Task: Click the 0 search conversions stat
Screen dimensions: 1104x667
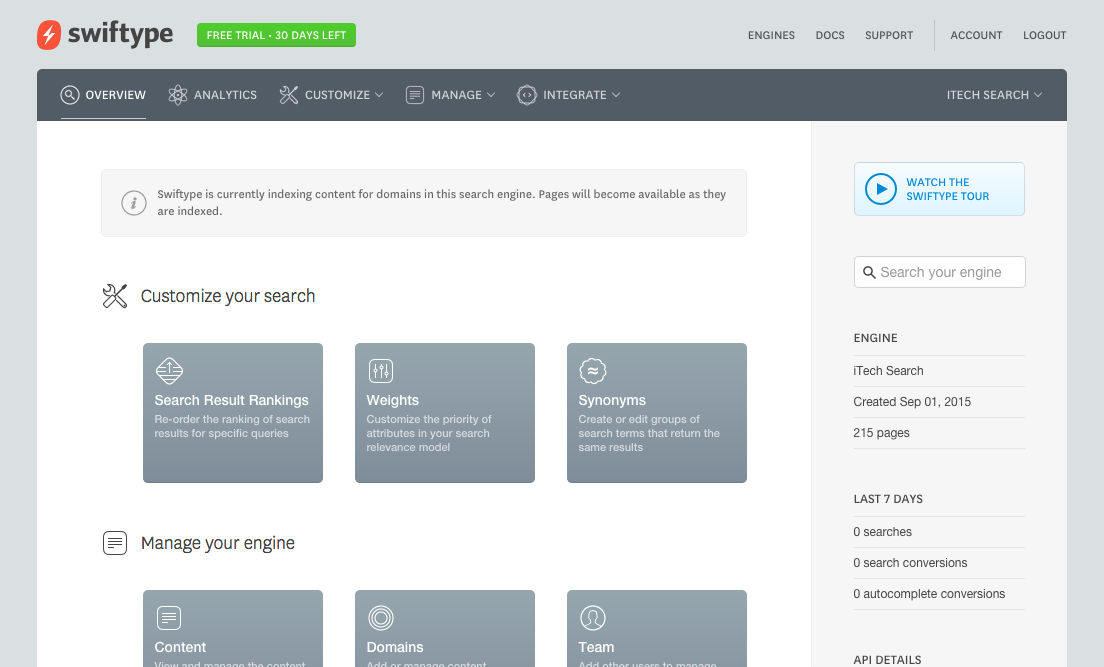Action: click(x=910, y=563)
